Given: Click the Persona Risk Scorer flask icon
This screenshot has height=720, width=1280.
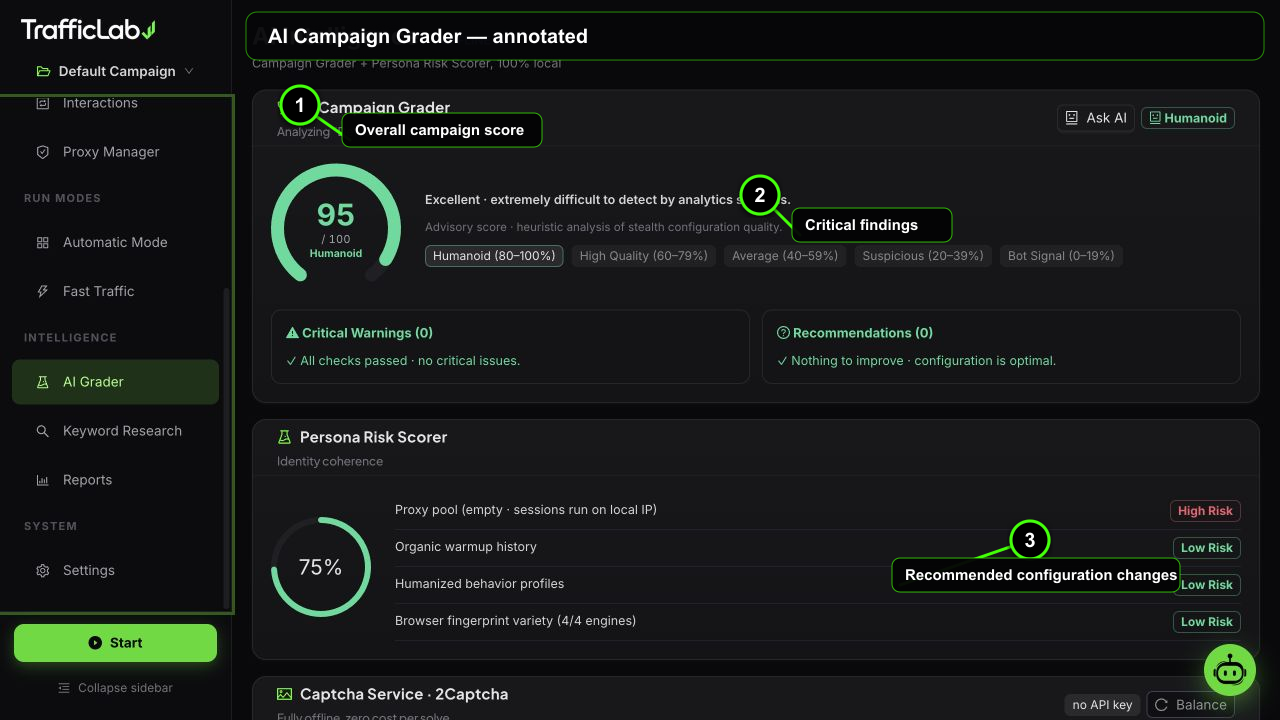Looking at the screenshot, I should pos(284,437).
